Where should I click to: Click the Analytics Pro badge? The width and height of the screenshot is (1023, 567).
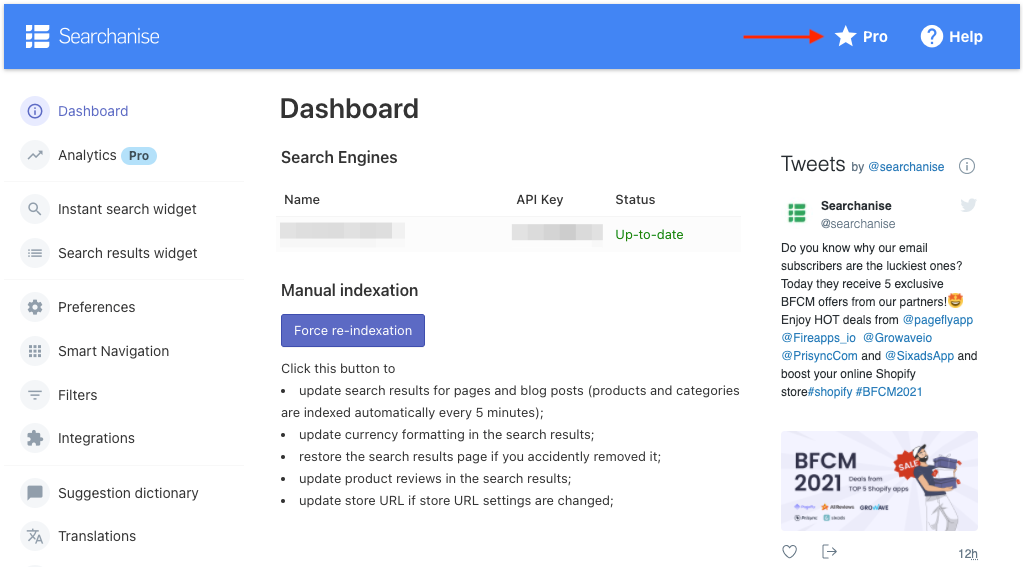pos(139,156)
